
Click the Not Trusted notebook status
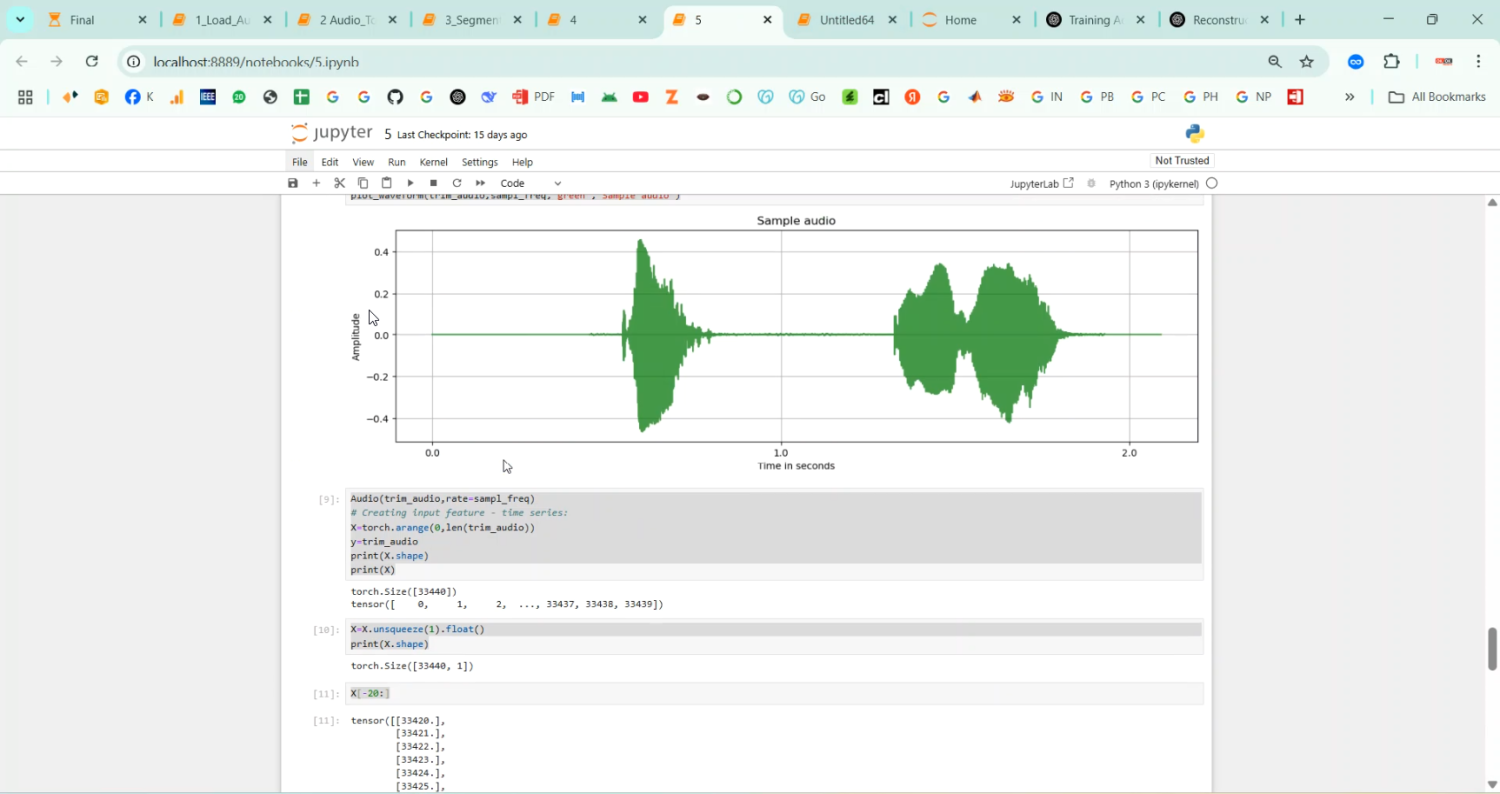pos(1181,160)
